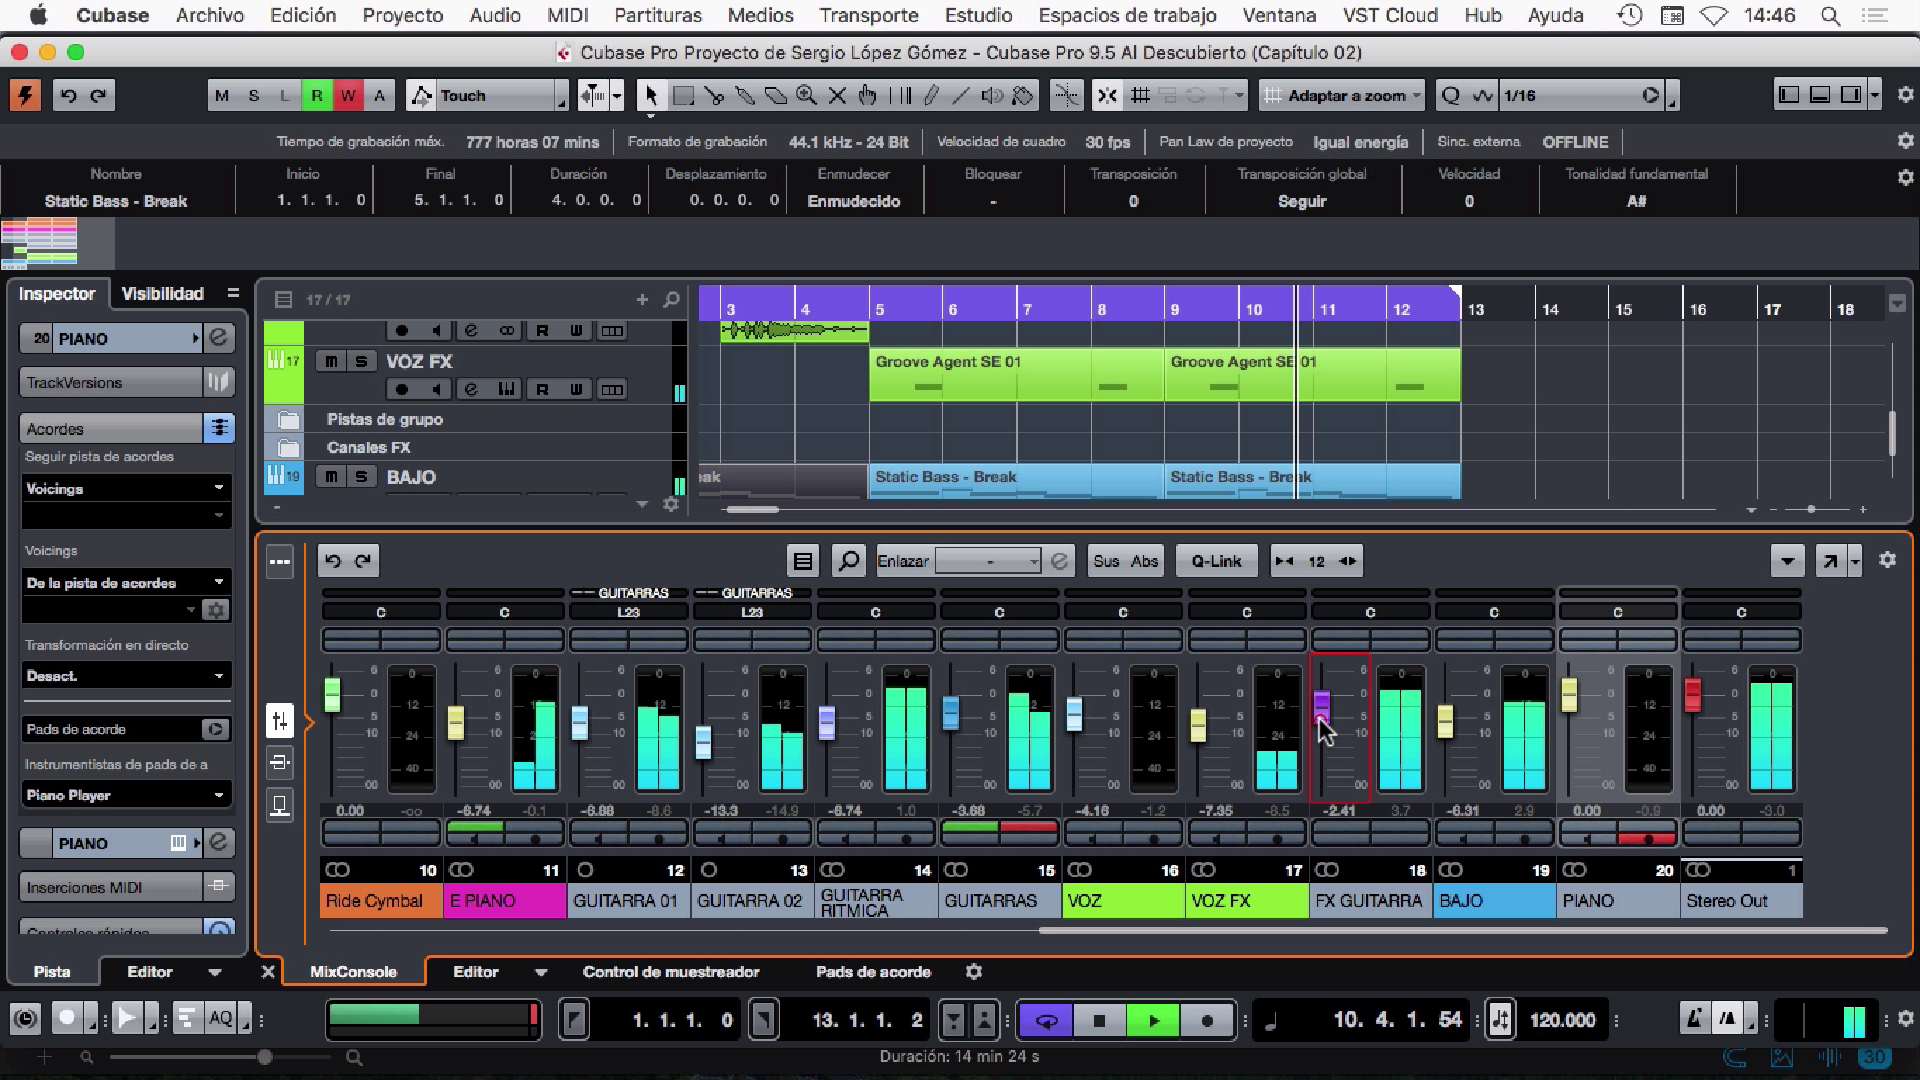Select the Scissors split tool
Screen dimensions: 1920x1080
(x=713, y=96)
